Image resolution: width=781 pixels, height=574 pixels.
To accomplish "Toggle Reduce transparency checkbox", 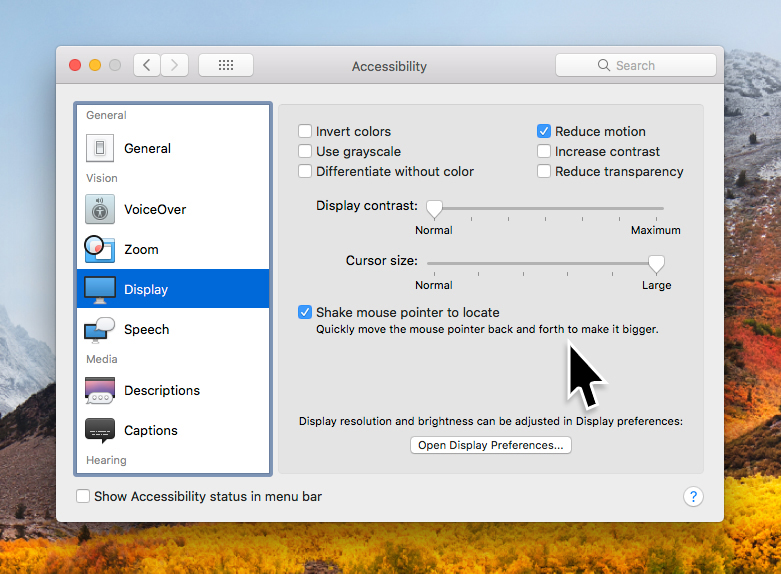I will (544, 171).
